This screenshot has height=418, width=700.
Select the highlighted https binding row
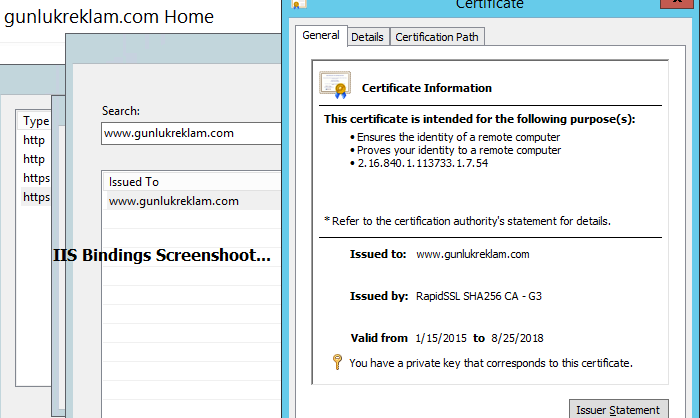[x=35, y=197]
